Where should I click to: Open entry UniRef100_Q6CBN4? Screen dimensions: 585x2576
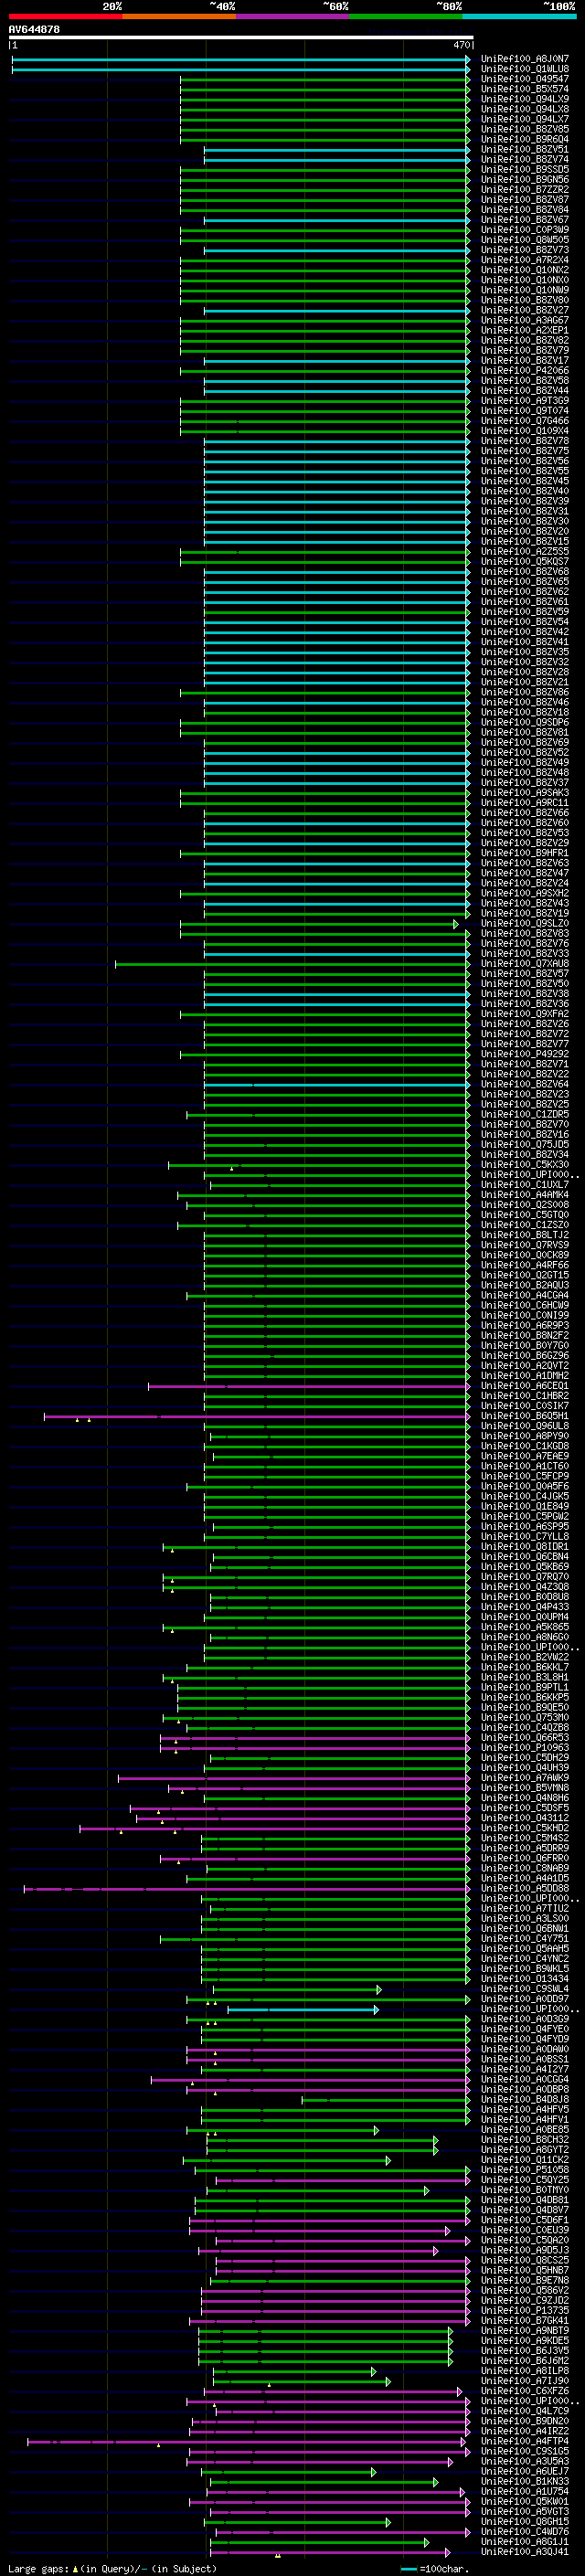pos(525,1557)
